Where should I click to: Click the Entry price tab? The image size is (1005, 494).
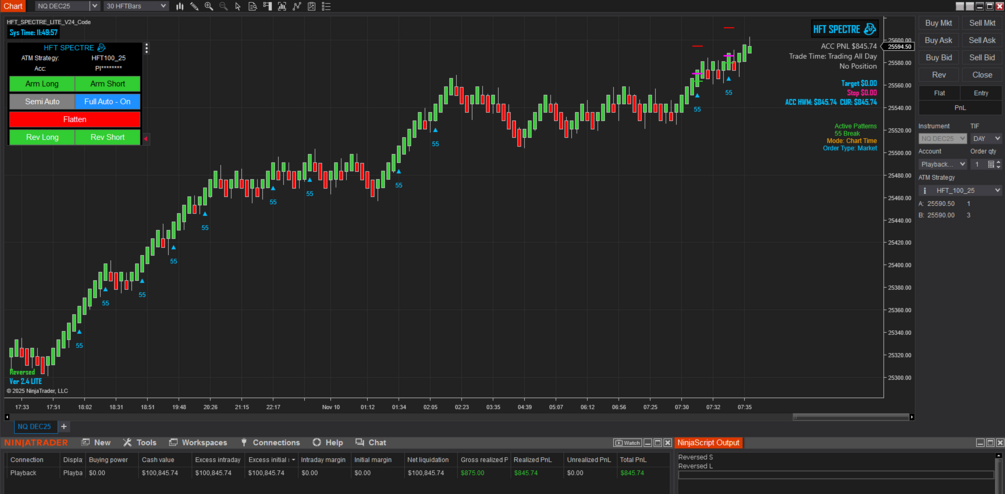coord(981,93)
